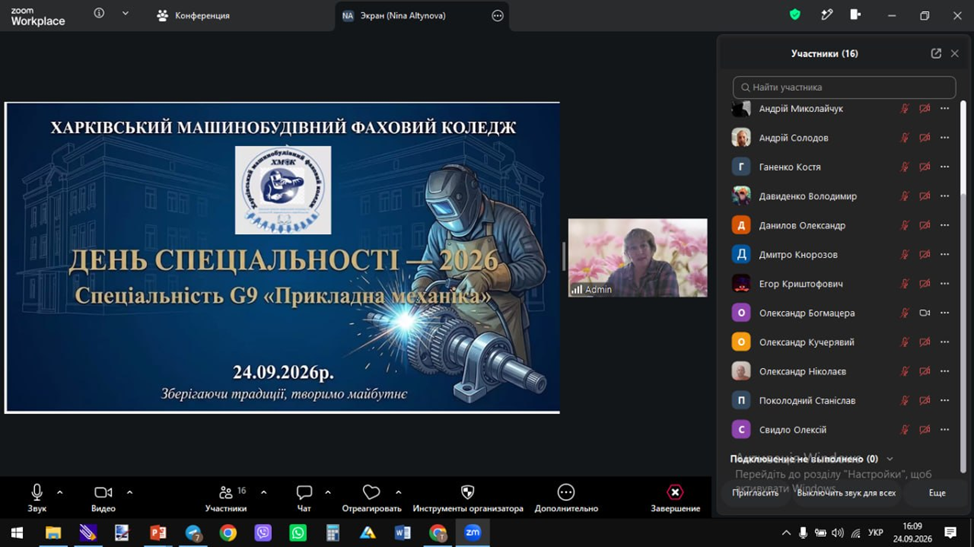This screenshot has width=974, height=547.
Task: Toggle mute for Давиденко Володимир
Action: pos(904,196)
